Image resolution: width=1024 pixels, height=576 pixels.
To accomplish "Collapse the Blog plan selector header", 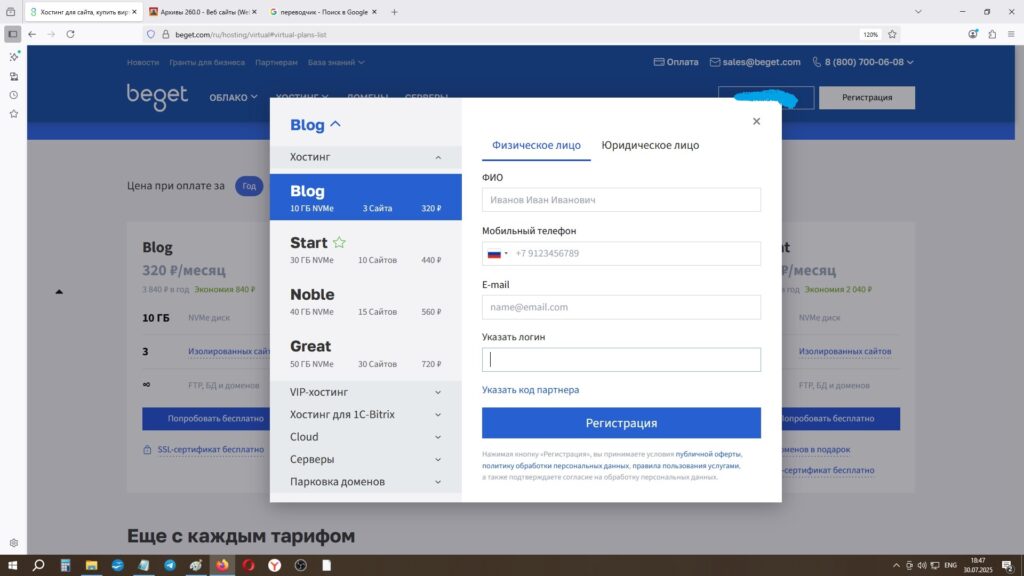I will coord(315,125).
